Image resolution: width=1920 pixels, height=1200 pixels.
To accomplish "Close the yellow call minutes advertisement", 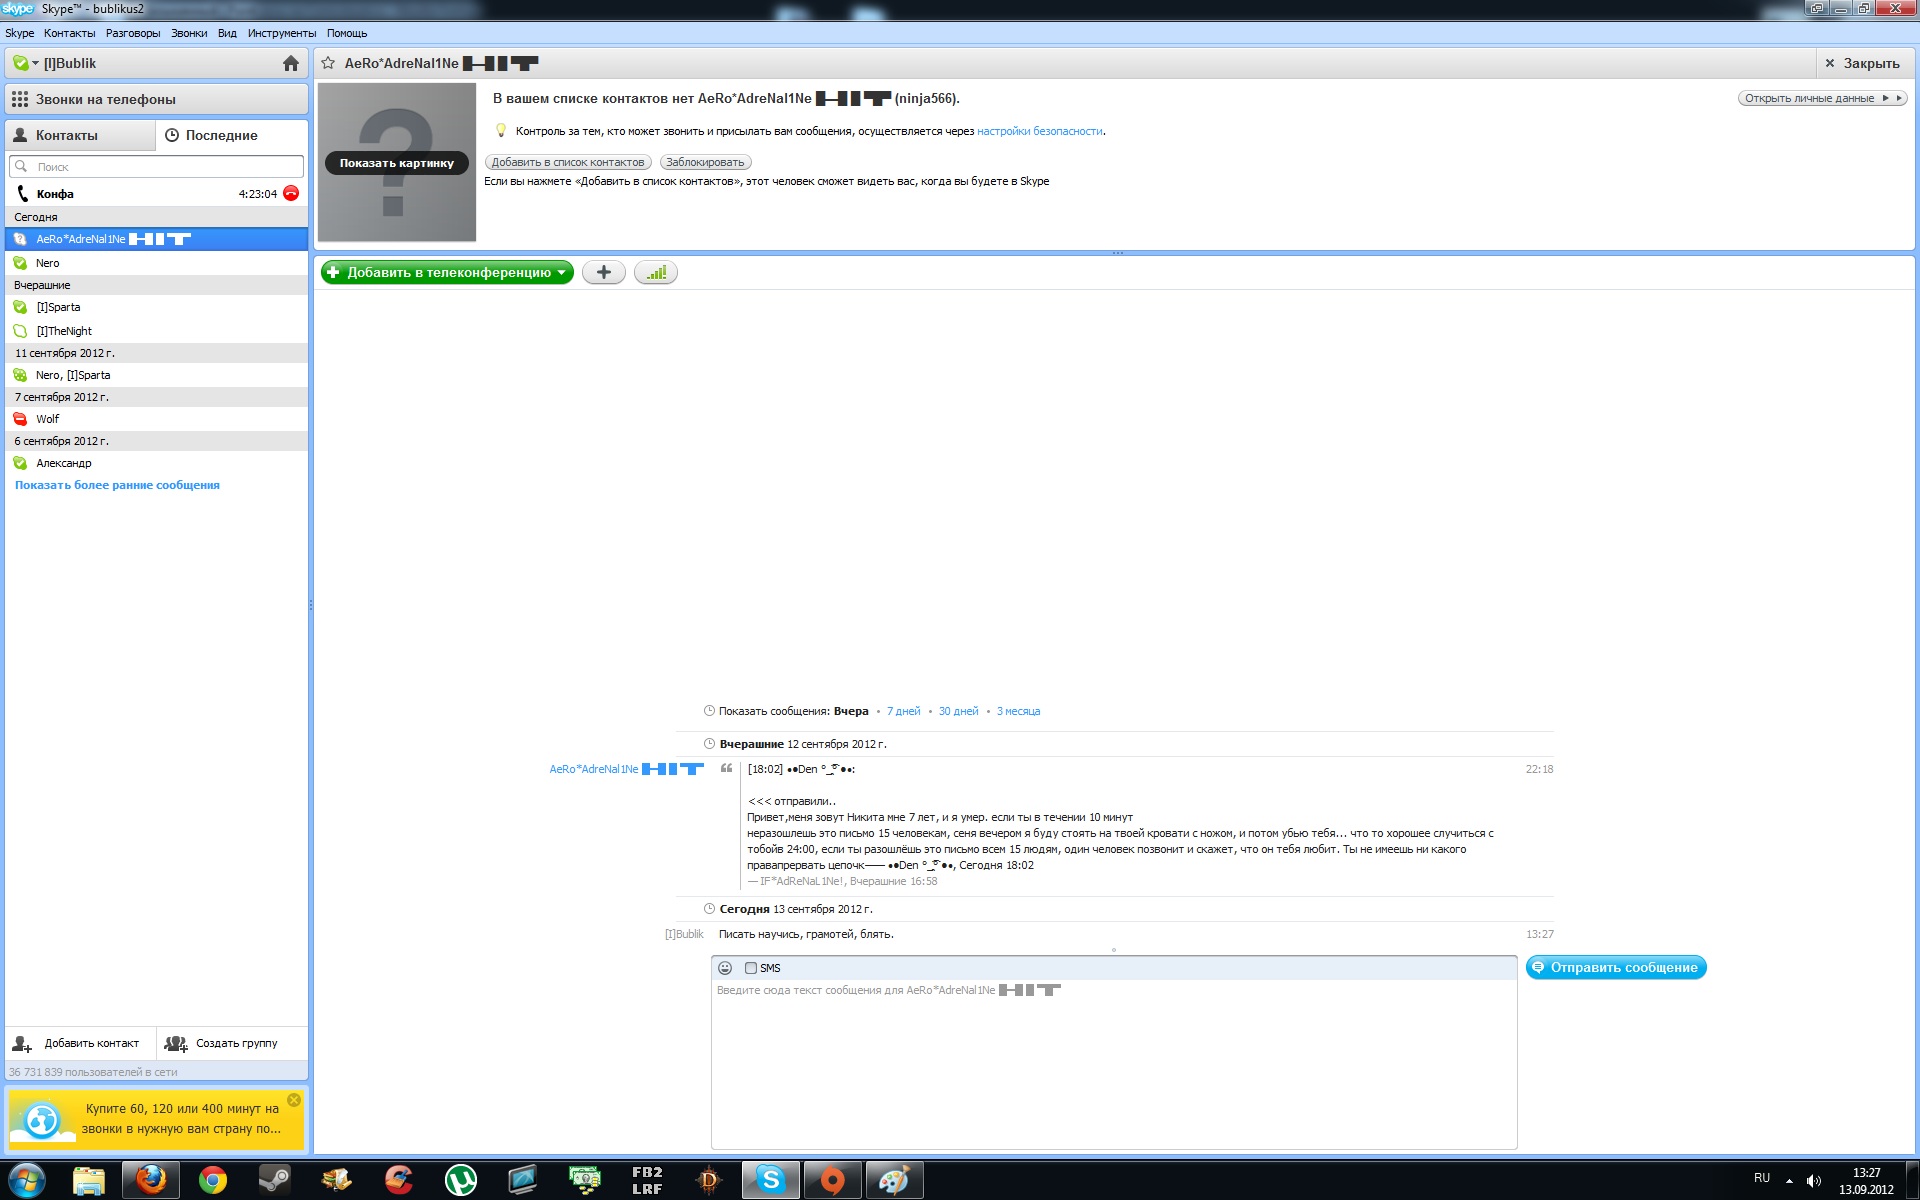I will tap(294, 1100).
